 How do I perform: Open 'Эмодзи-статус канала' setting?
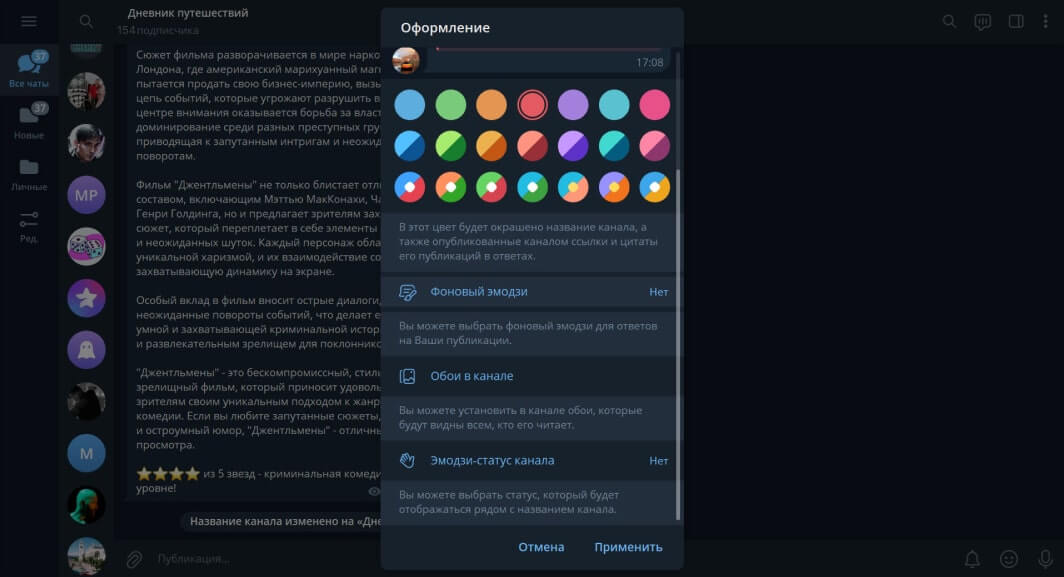pyautogui.click(x=531, y=460)
